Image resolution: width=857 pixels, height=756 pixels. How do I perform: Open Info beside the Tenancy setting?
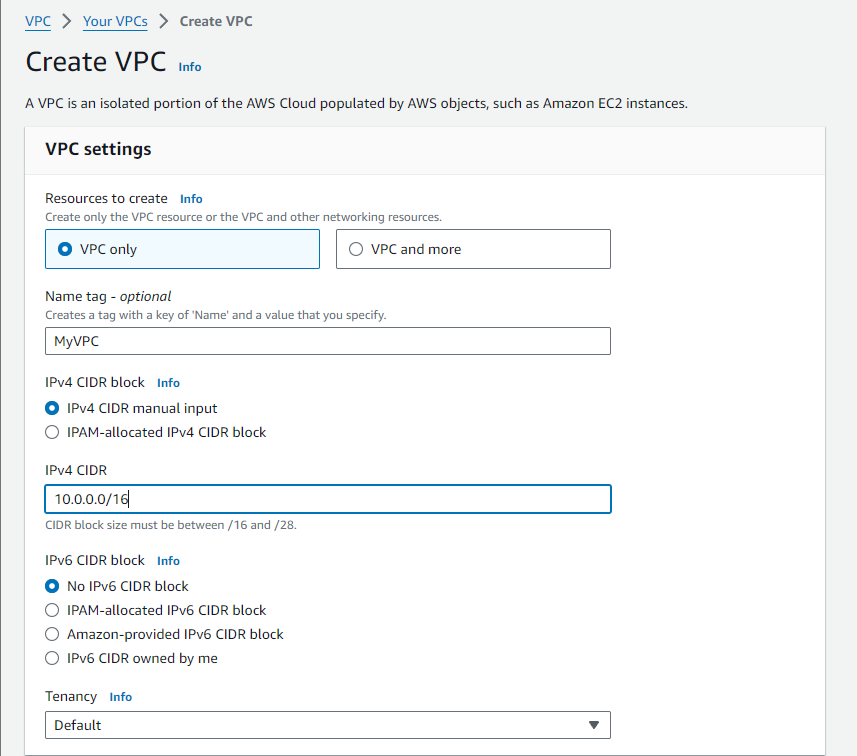[120, 696]
